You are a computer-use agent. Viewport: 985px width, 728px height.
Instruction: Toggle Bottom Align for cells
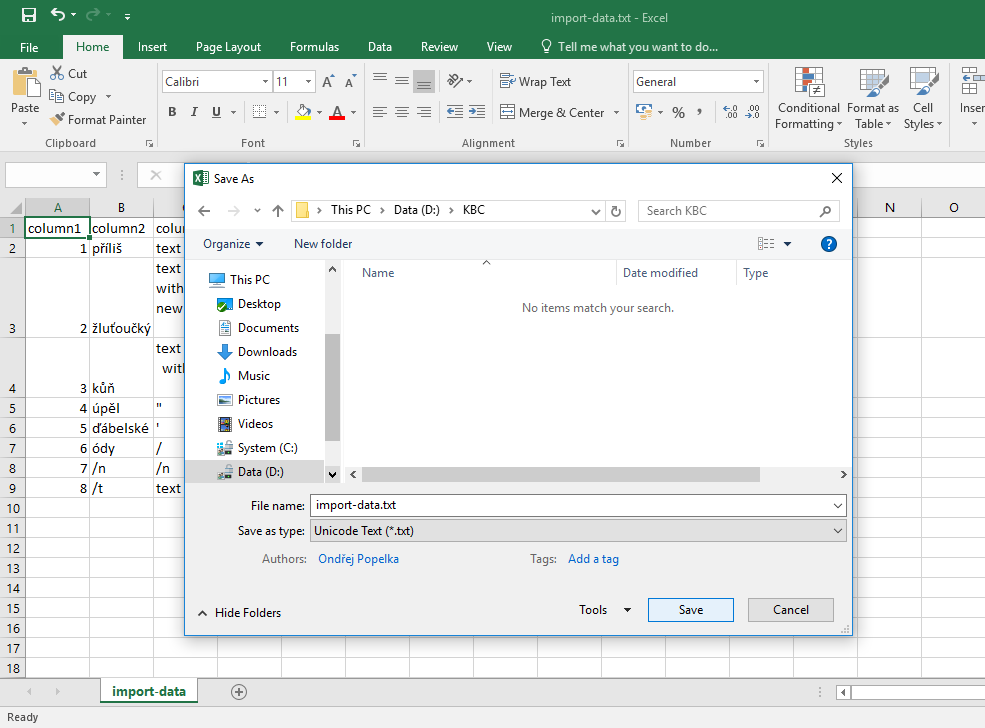click(x=424, y=80)
